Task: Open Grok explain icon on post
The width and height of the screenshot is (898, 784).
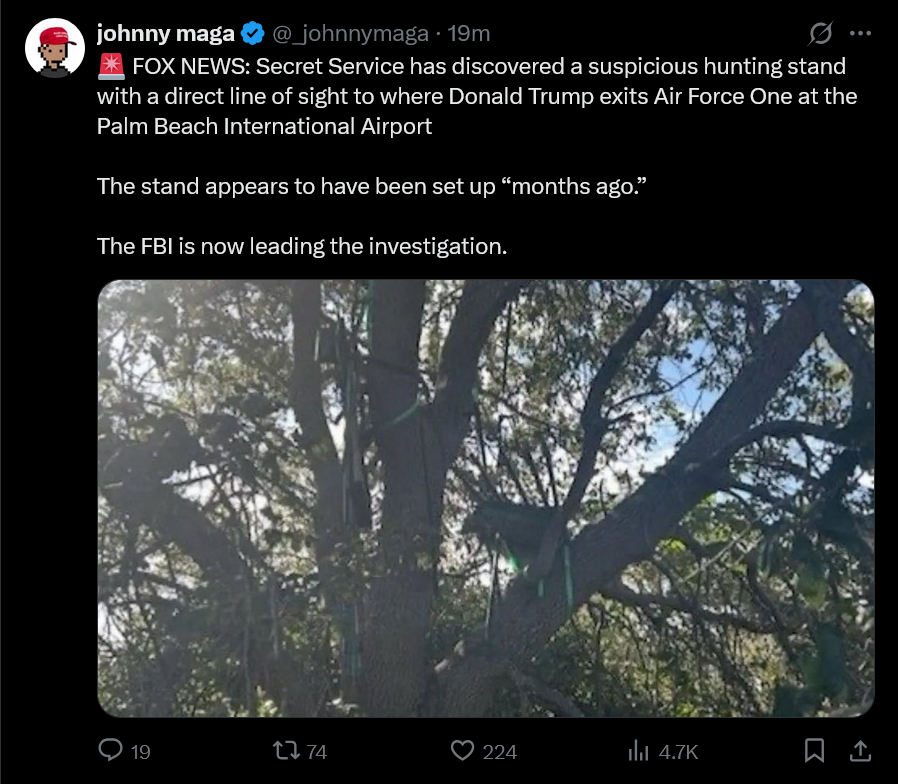Action: tap(819, 33)
